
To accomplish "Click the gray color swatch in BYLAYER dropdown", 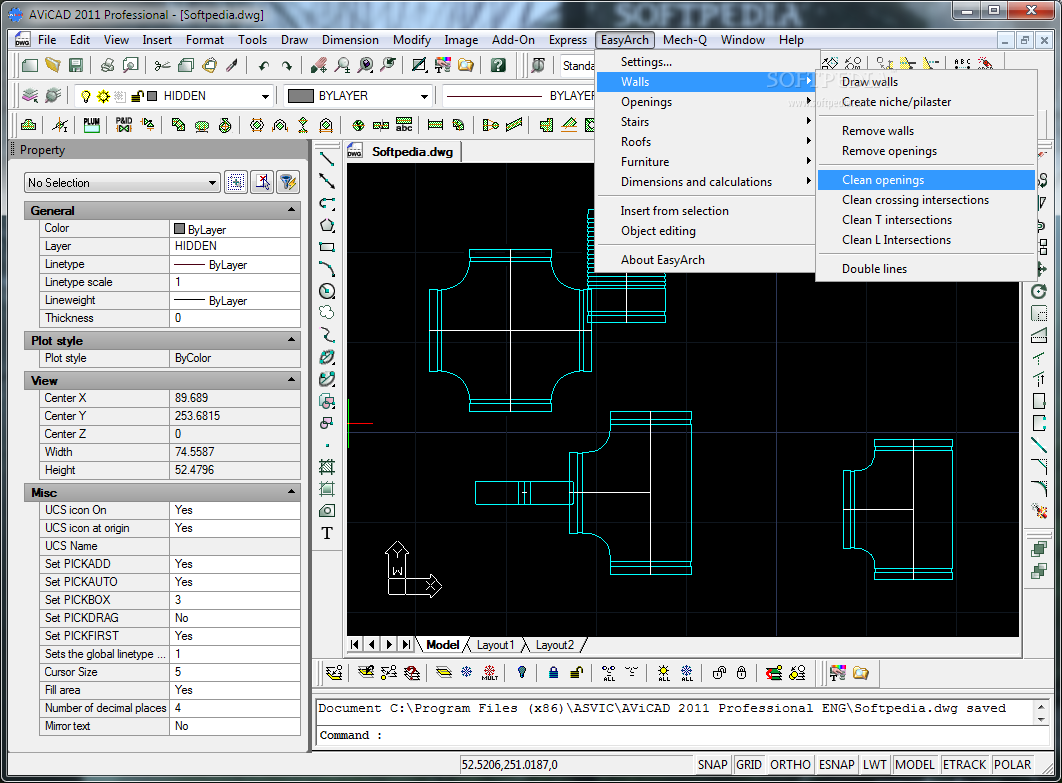I will tap(301, 96).
